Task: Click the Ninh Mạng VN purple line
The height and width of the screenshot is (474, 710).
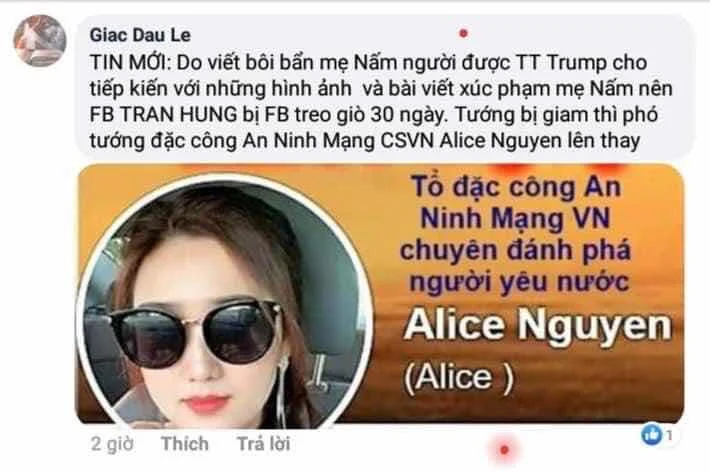Action: point(515,218)
